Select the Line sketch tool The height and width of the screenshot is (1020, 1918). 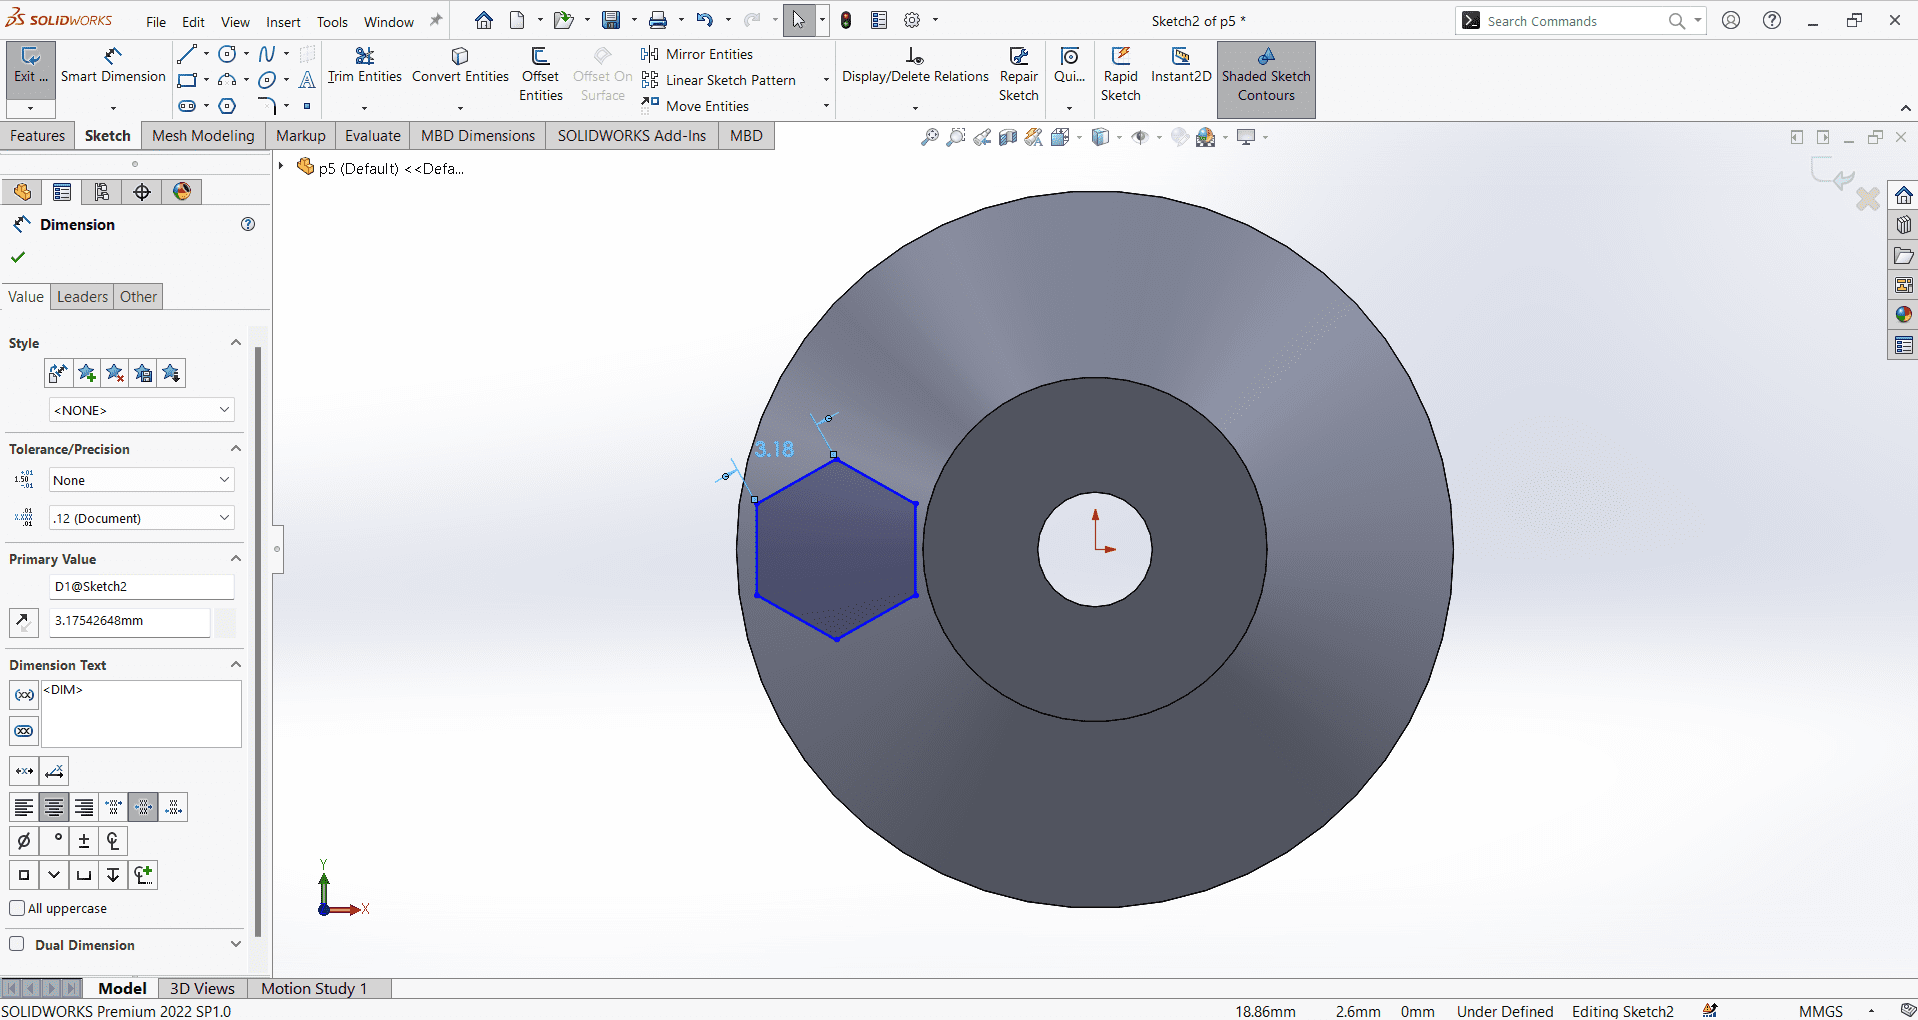[x=187, y=54]
